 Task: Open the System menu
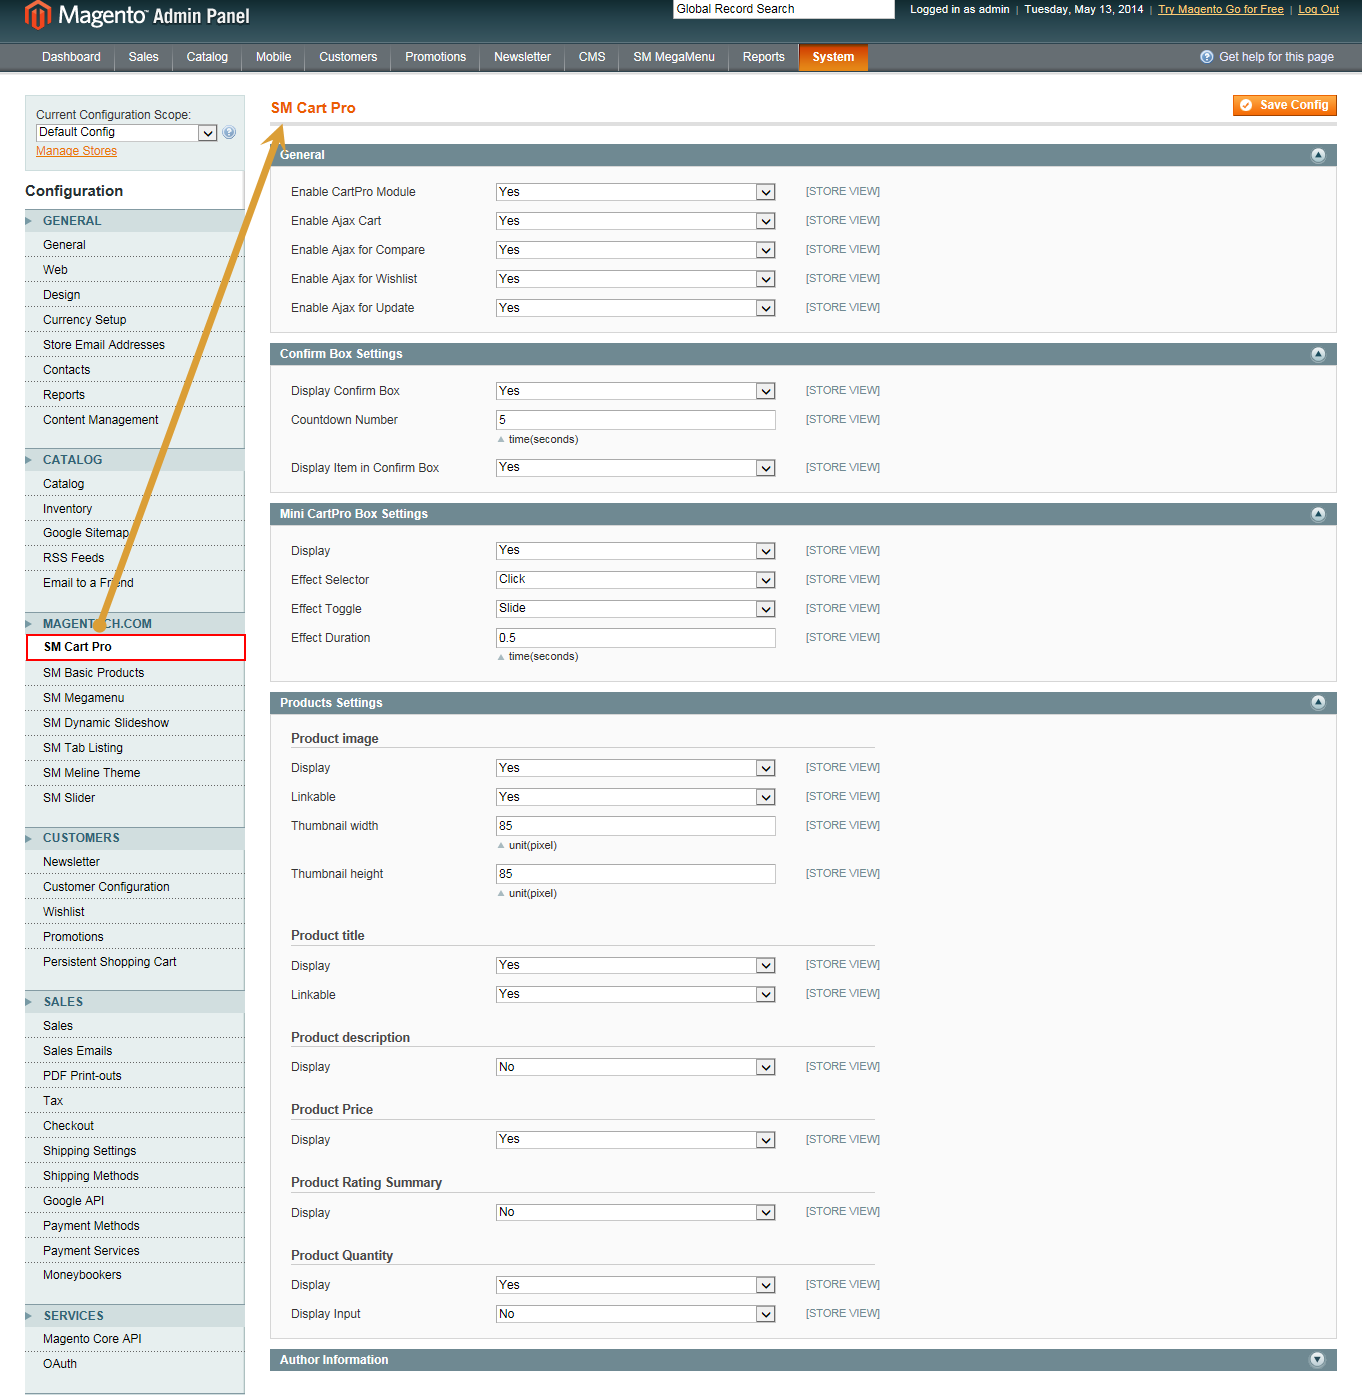[833, 57]
